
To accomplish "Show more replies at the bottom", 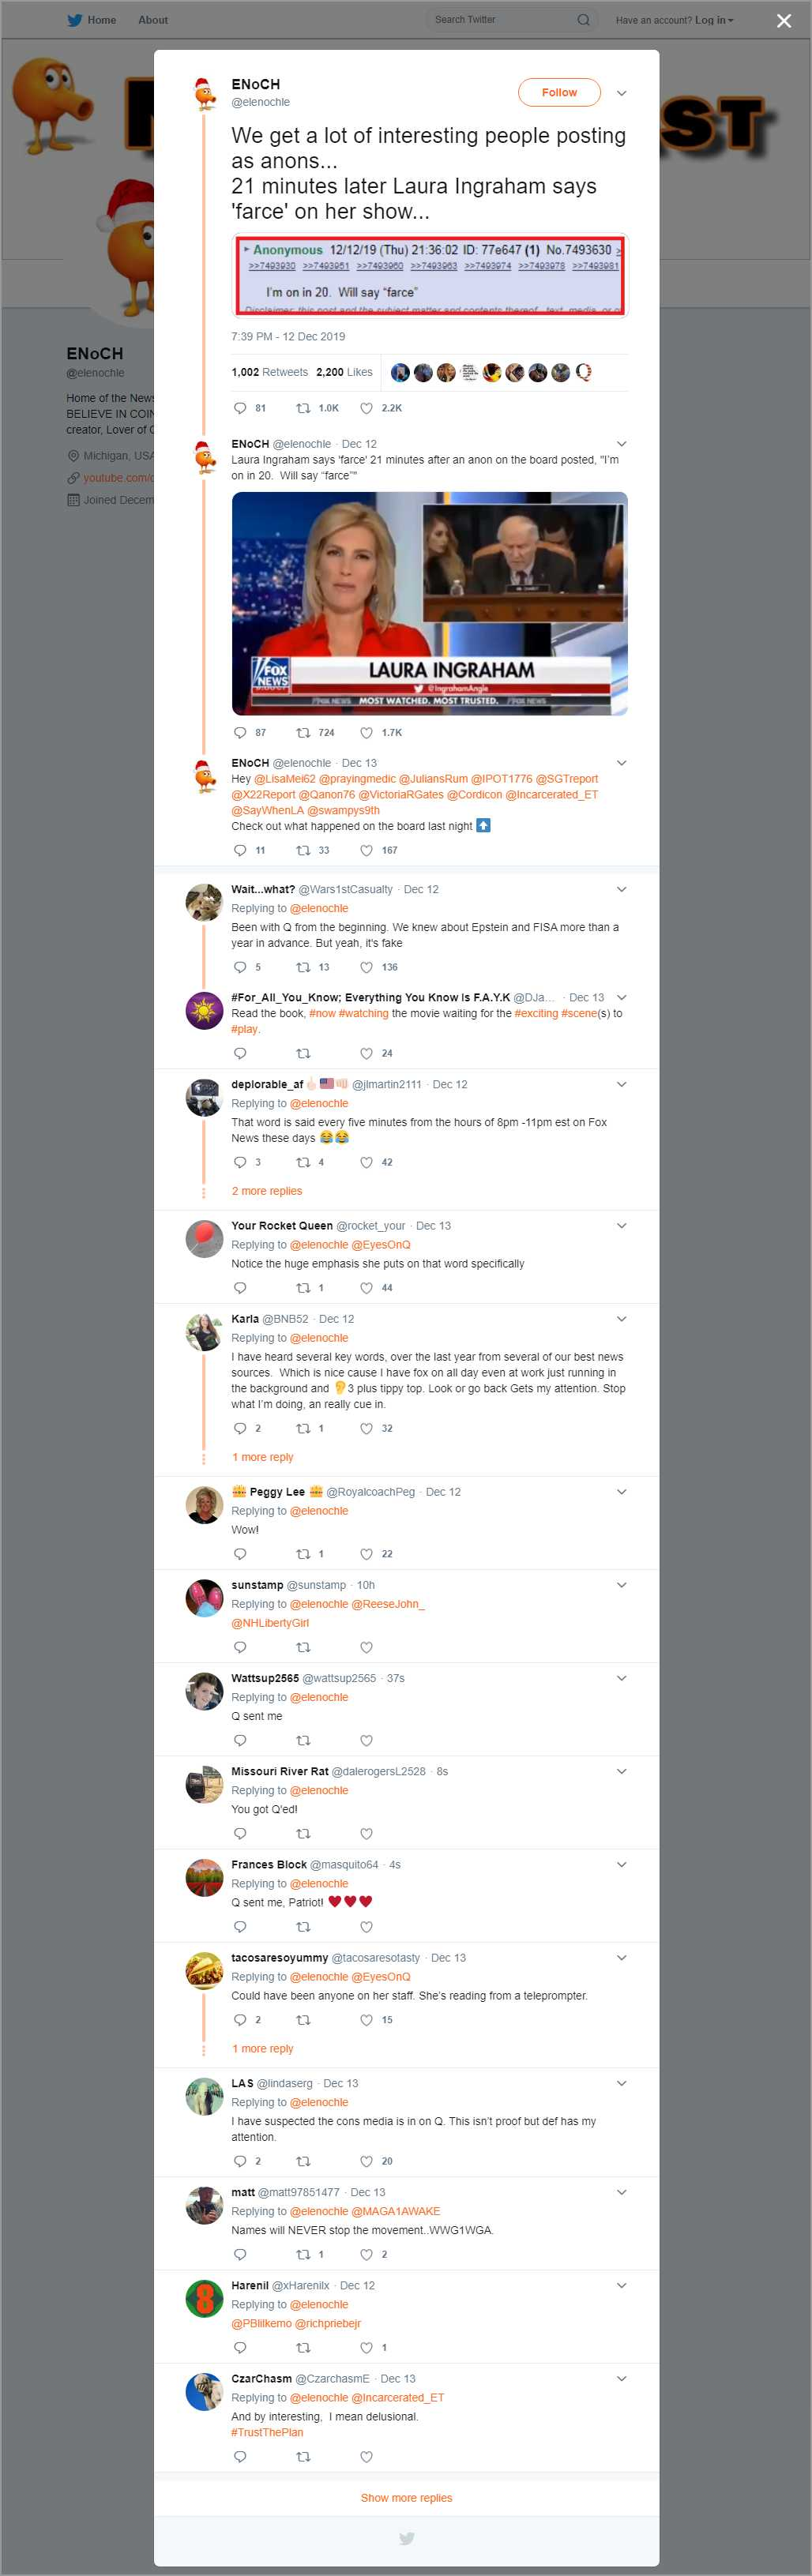I will coord(406,2497).
